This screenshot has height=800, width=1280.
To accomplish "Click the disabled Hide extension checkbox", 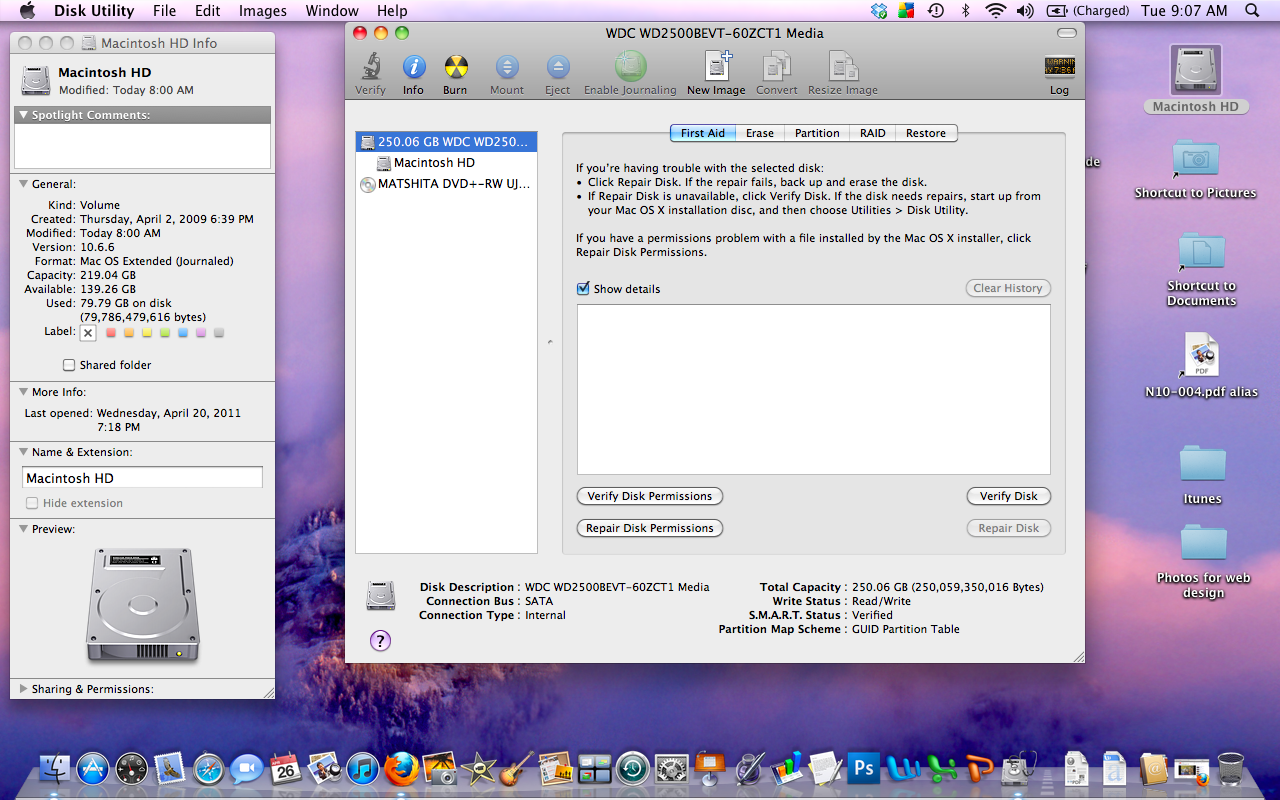I will [x=32, y=503].
